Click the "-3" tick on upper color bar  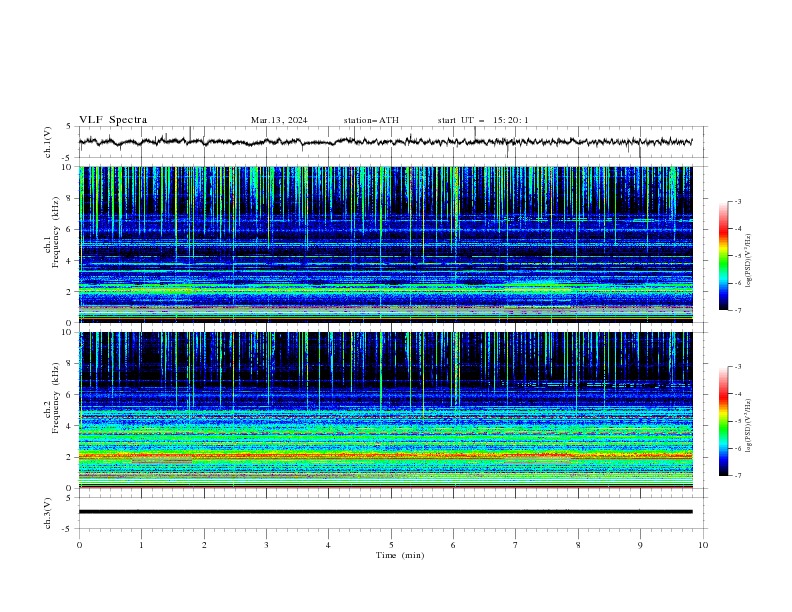[738, 201]
